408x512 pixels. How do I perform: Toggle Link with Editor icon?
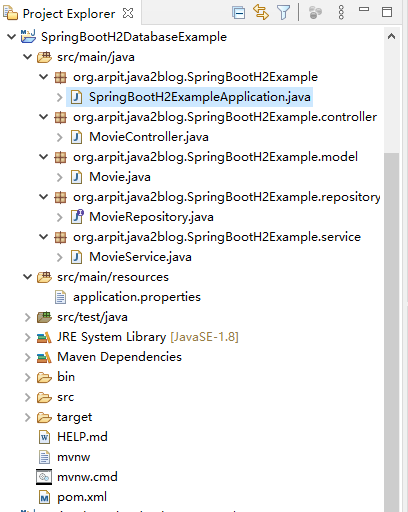pos(261,12)
